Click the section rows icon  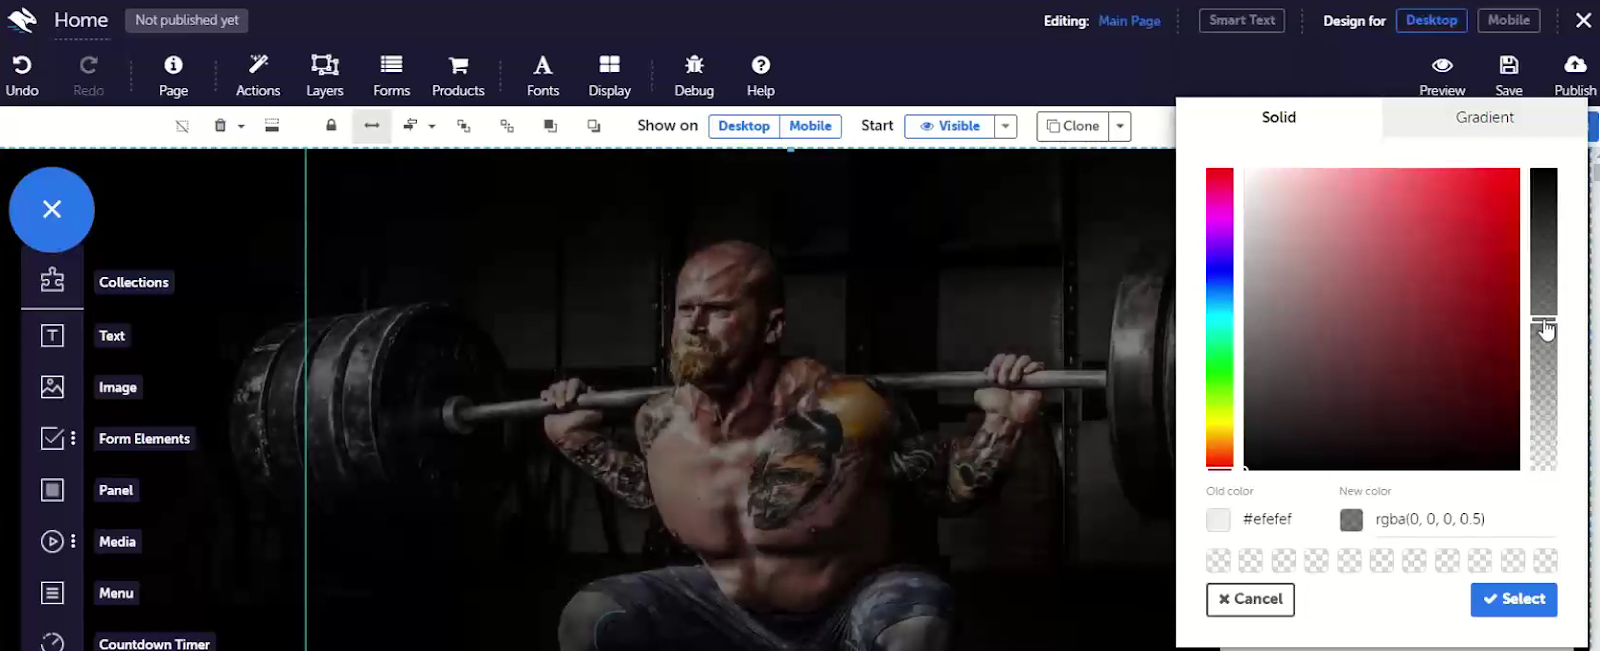(x=272, y=126)
